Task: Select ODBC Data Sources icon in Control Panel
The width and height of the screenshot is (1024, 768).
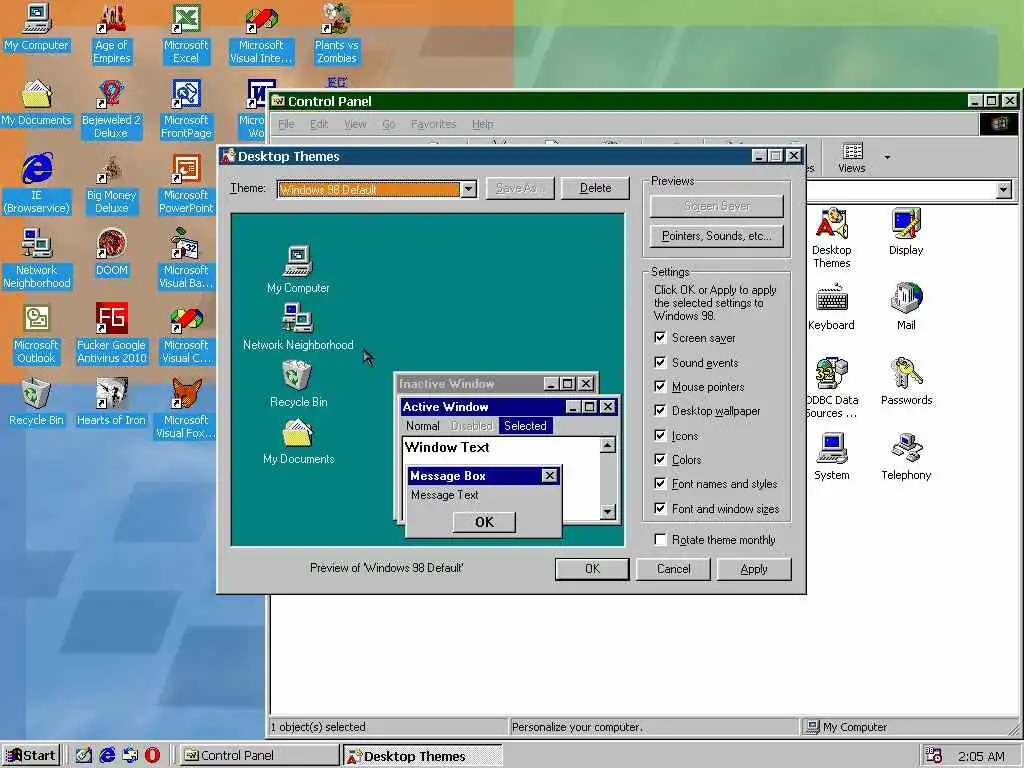Action: [832, 389]
